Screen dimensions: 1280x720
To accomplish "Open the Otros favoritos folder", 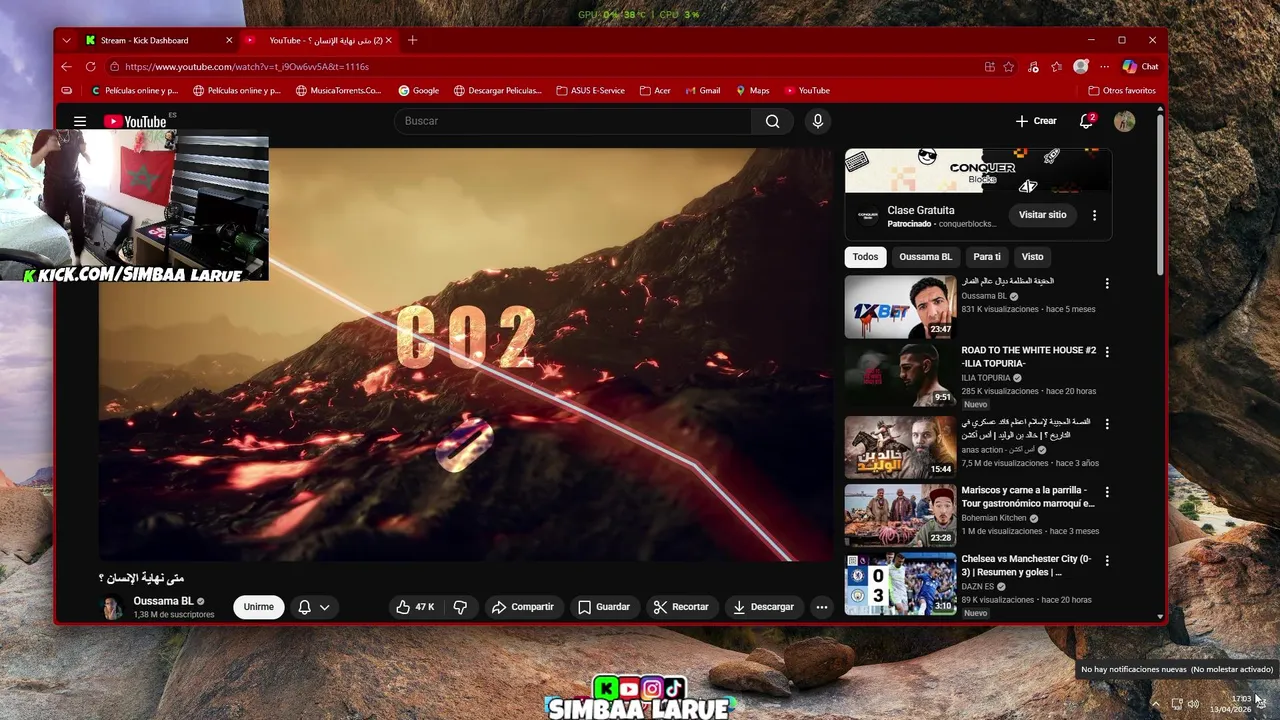I will pyautogui.click(x=1122, y=90).
